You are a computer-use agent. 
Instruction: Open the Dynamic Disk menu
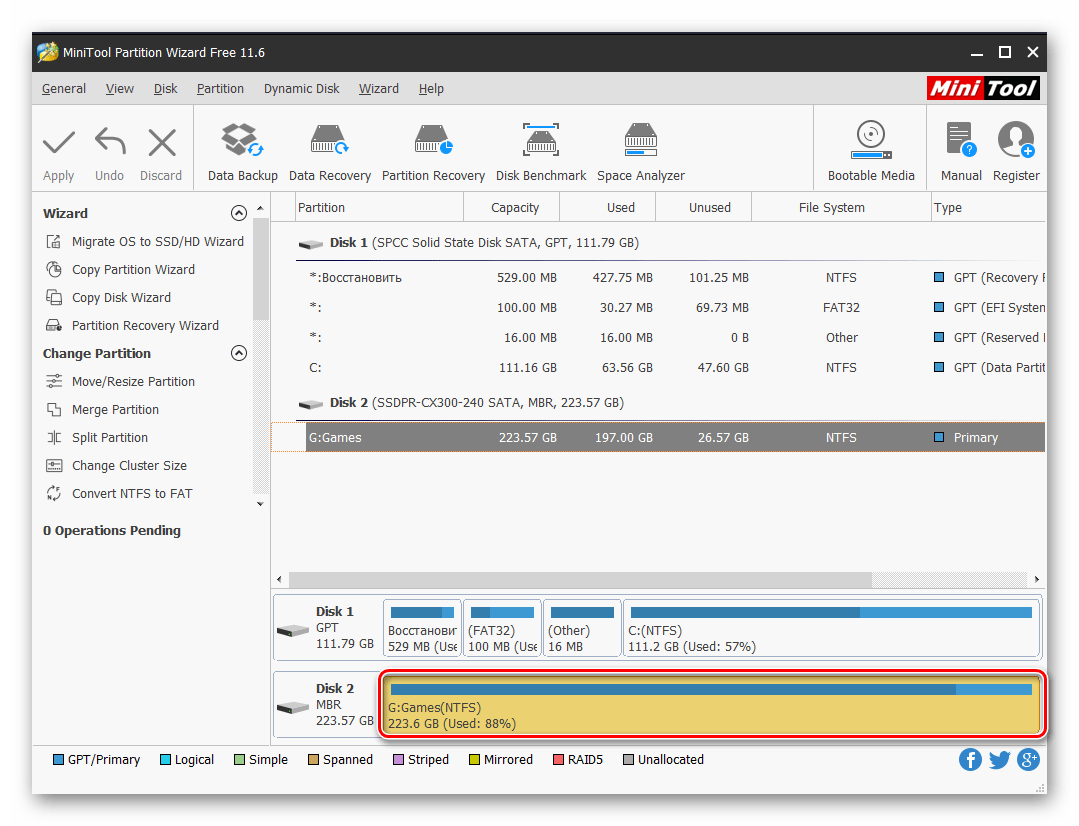click(301, 89)
